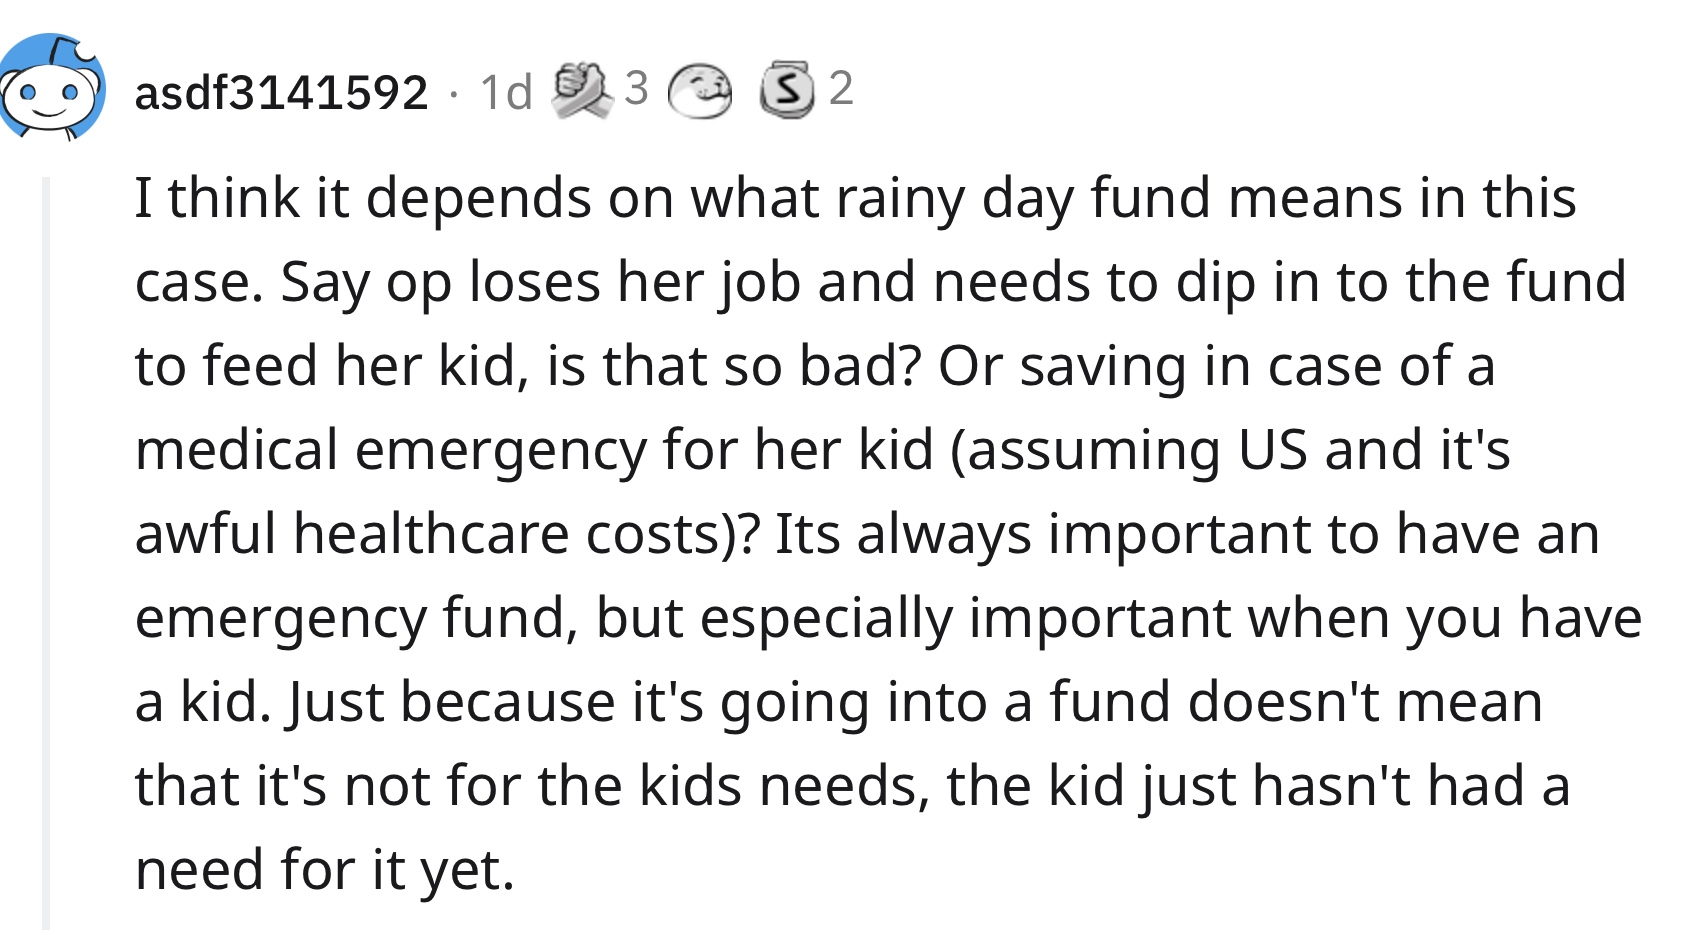Click the words "assuming US" in parentheses
The width and height of the screenshot is (1706, 930).
pyautogui.click(x=1136, y=450)
